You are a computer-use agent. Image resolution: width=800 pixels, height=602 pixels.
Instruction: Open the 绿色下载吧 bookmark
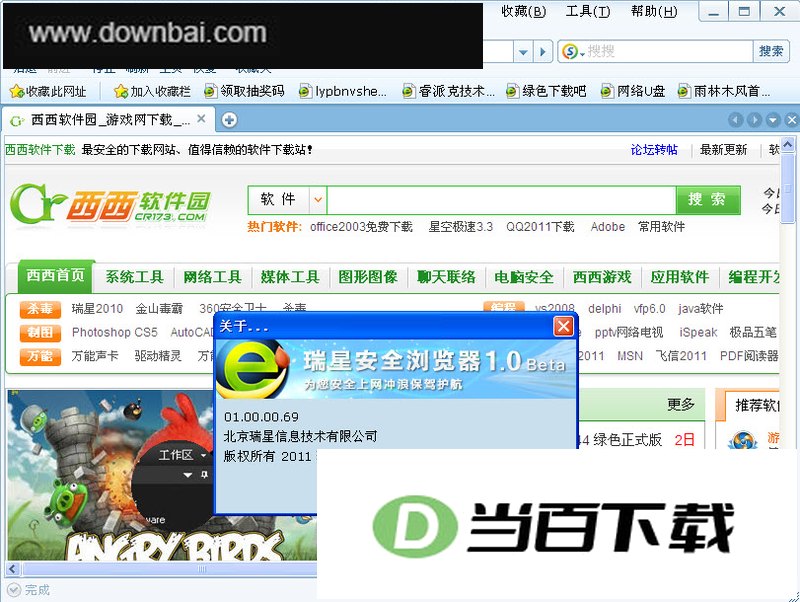coord(546,91)
